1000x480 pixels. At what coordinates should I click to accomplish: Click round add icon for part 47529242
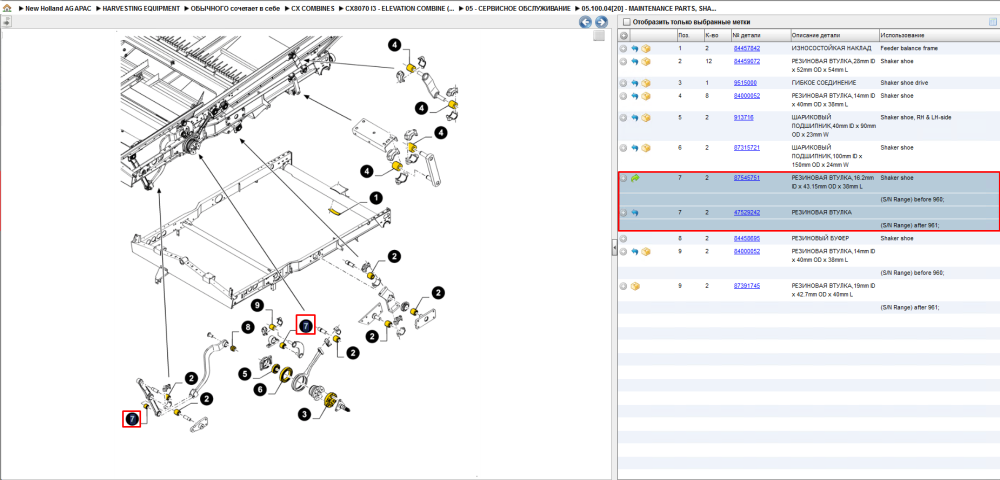point(624,213)
